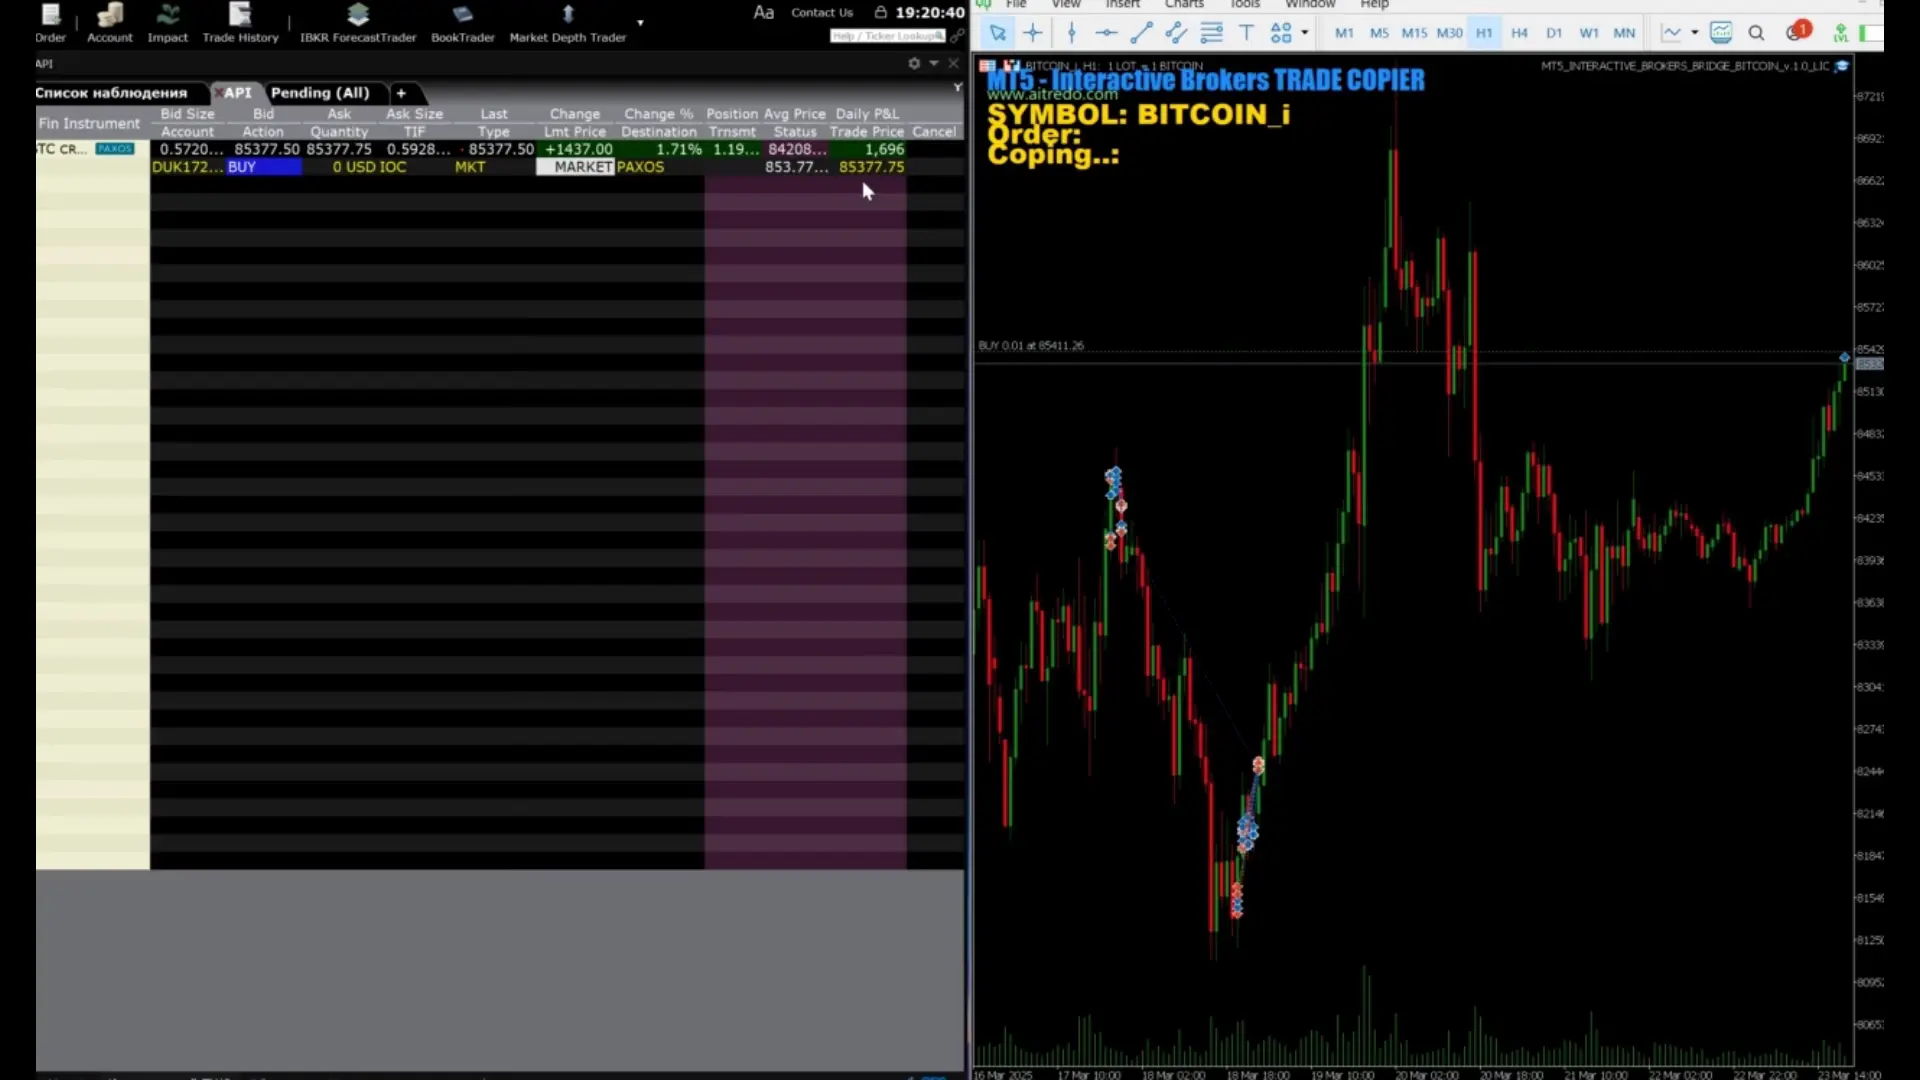Click the MARKET limit price cell

pos(575,167)
